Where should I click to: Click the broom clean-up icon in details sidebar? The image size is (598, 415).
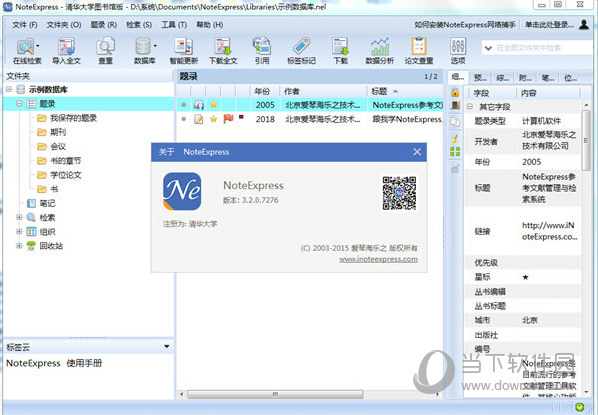coord(455,138)
